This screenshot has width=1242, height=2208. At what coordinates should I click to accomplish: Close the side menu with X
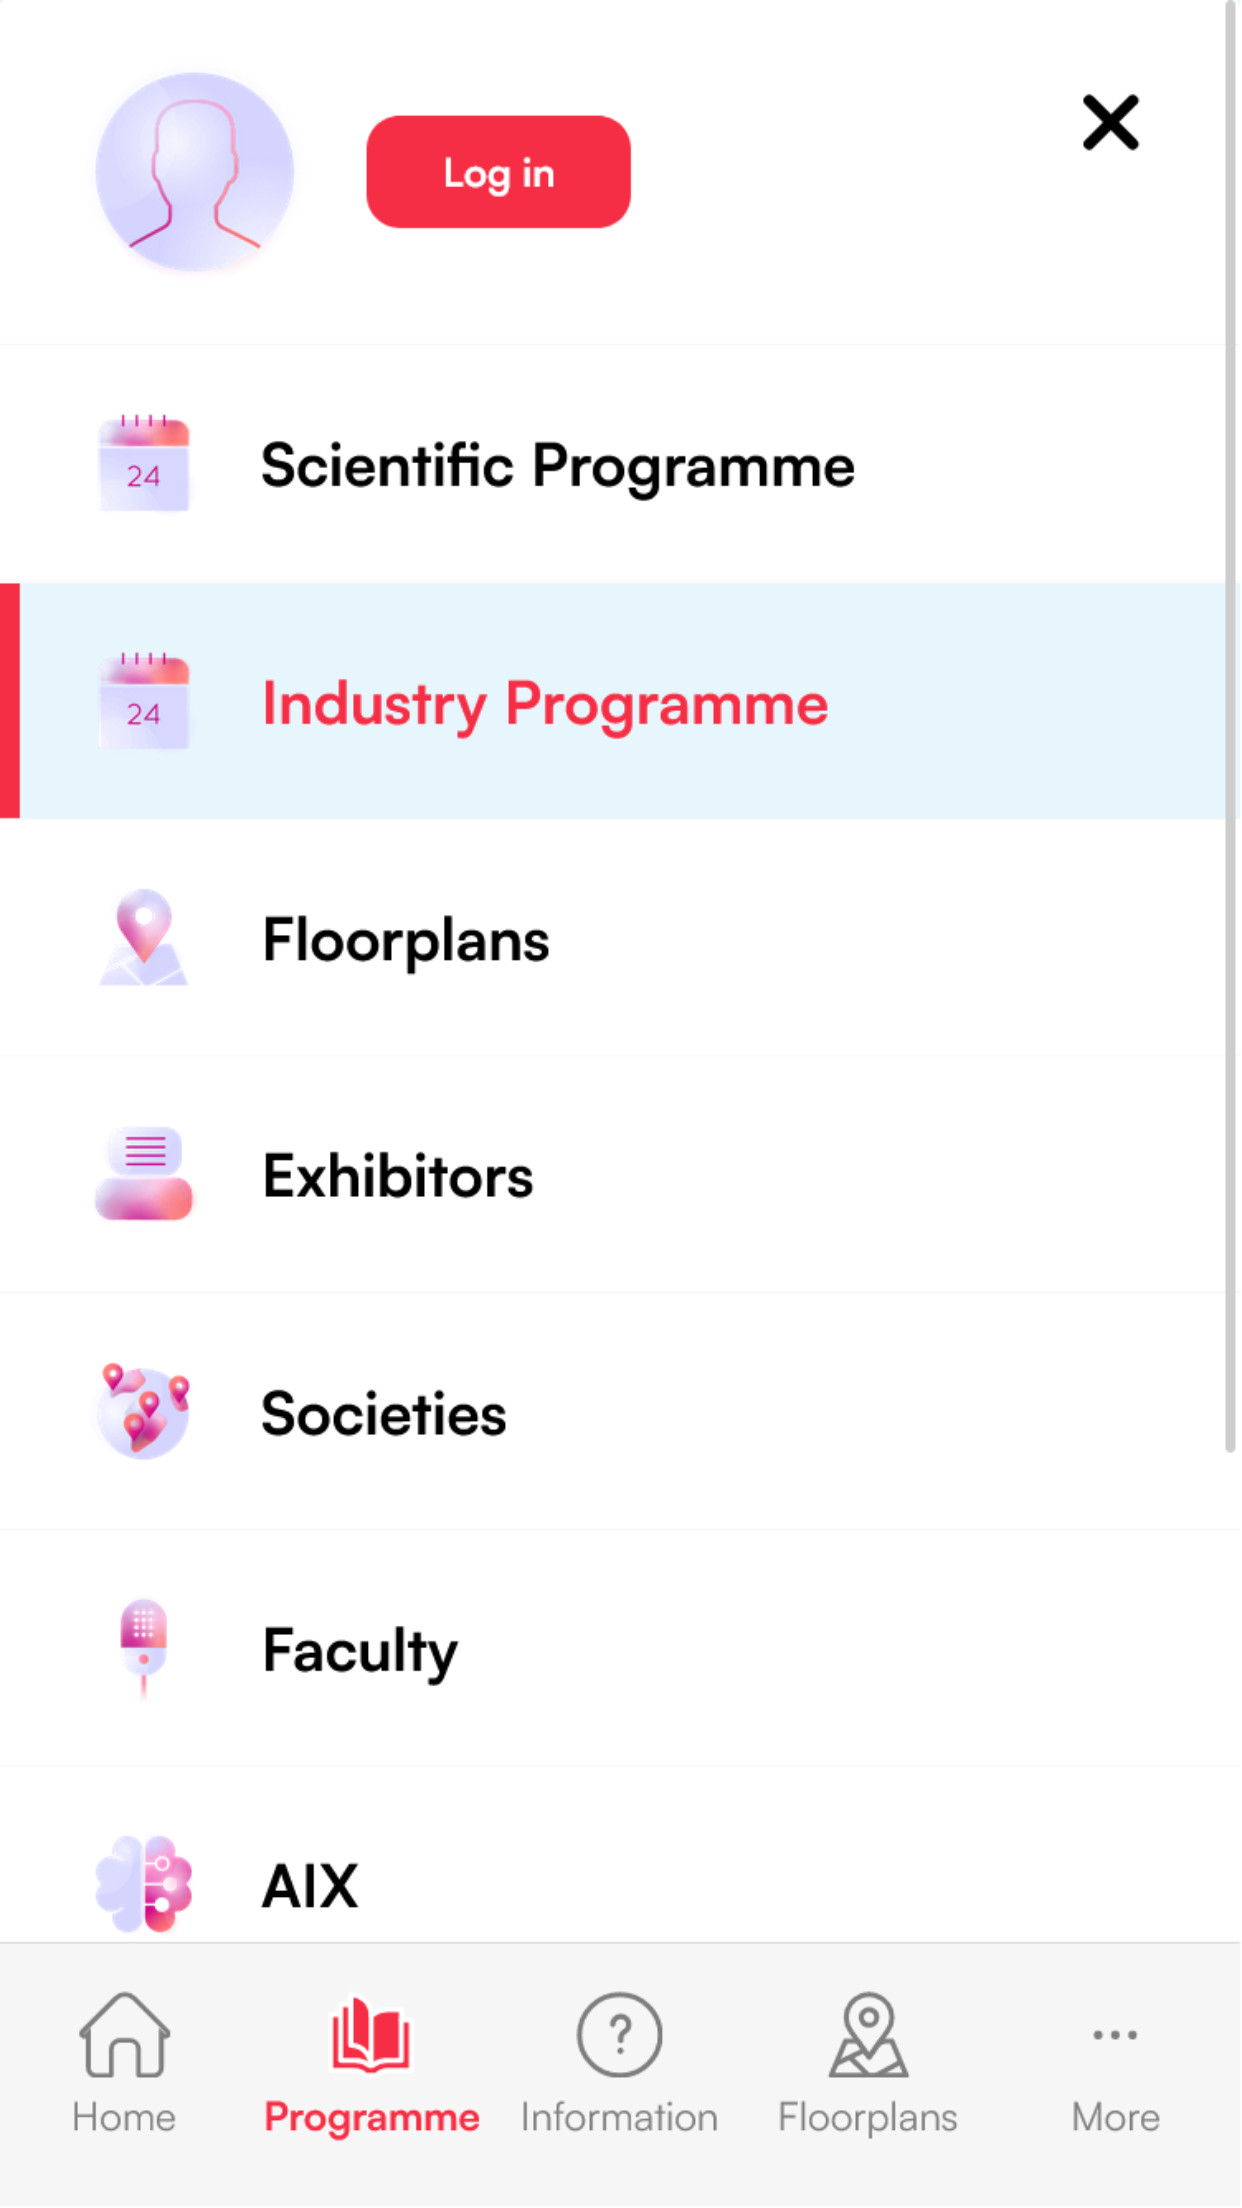click(1110, 123)
